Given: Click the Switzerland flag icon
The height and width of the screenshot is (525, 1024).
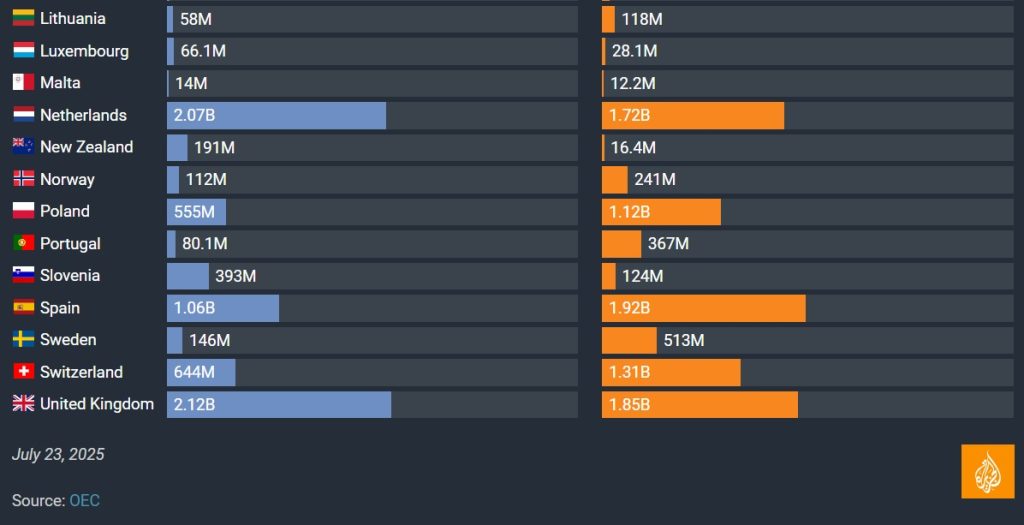Looking at the screenshot, I should click(x=23, y=372).
